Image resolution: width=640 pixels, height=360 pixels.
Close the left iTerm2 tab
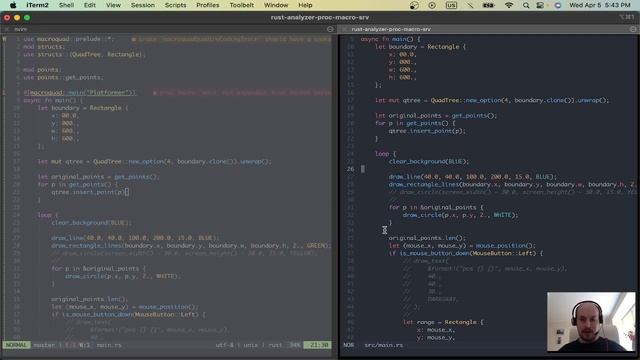(x=7, y=29)
